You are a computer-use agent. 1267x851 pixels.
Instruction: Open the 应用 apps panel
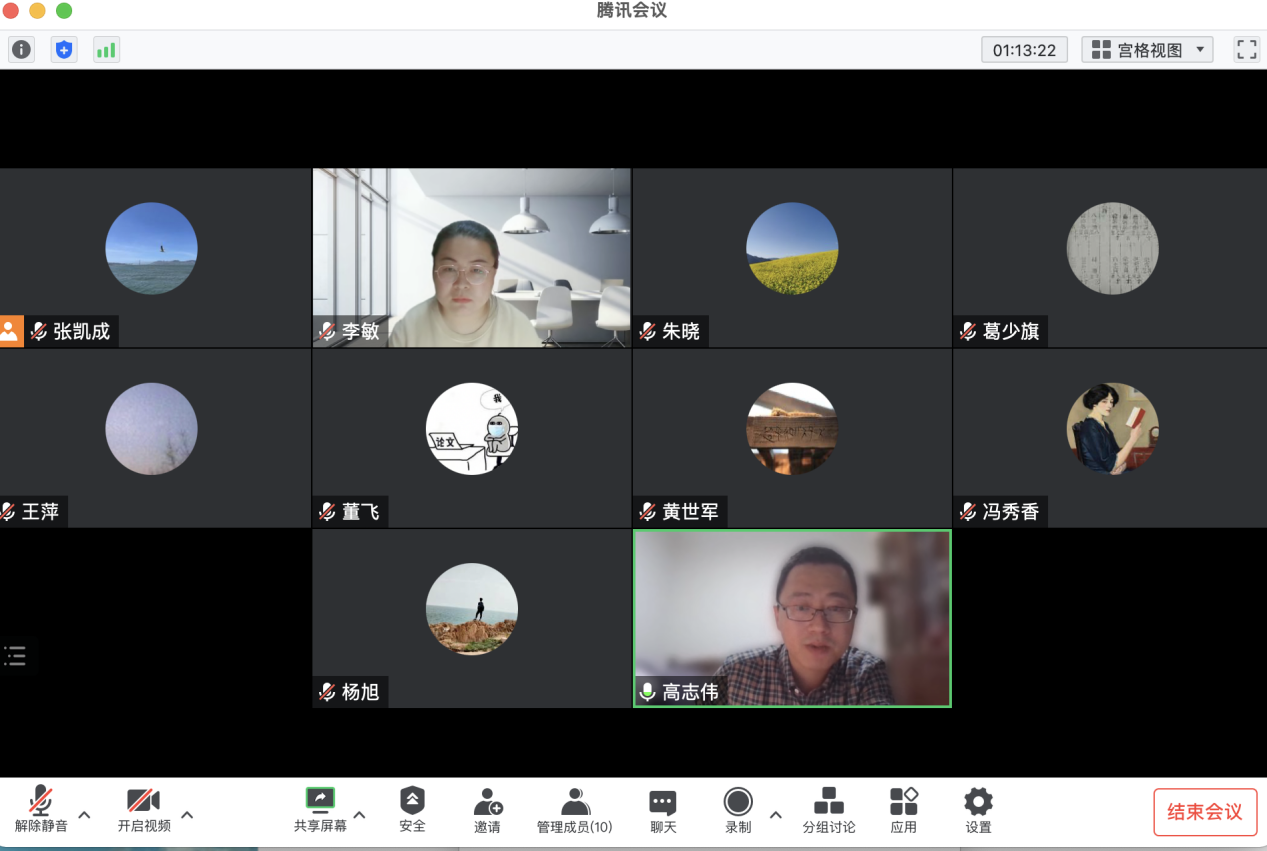pyautogui.click(x=904, y=809)
